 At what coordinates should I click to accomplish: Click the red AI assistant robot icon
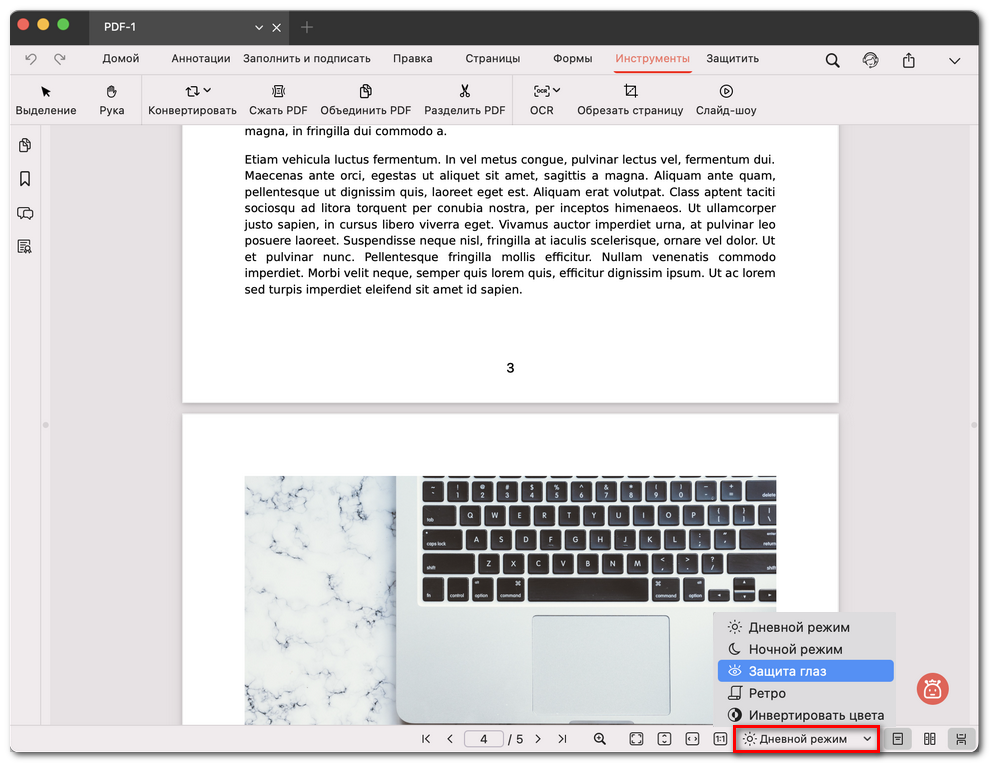tap(932, 688)
